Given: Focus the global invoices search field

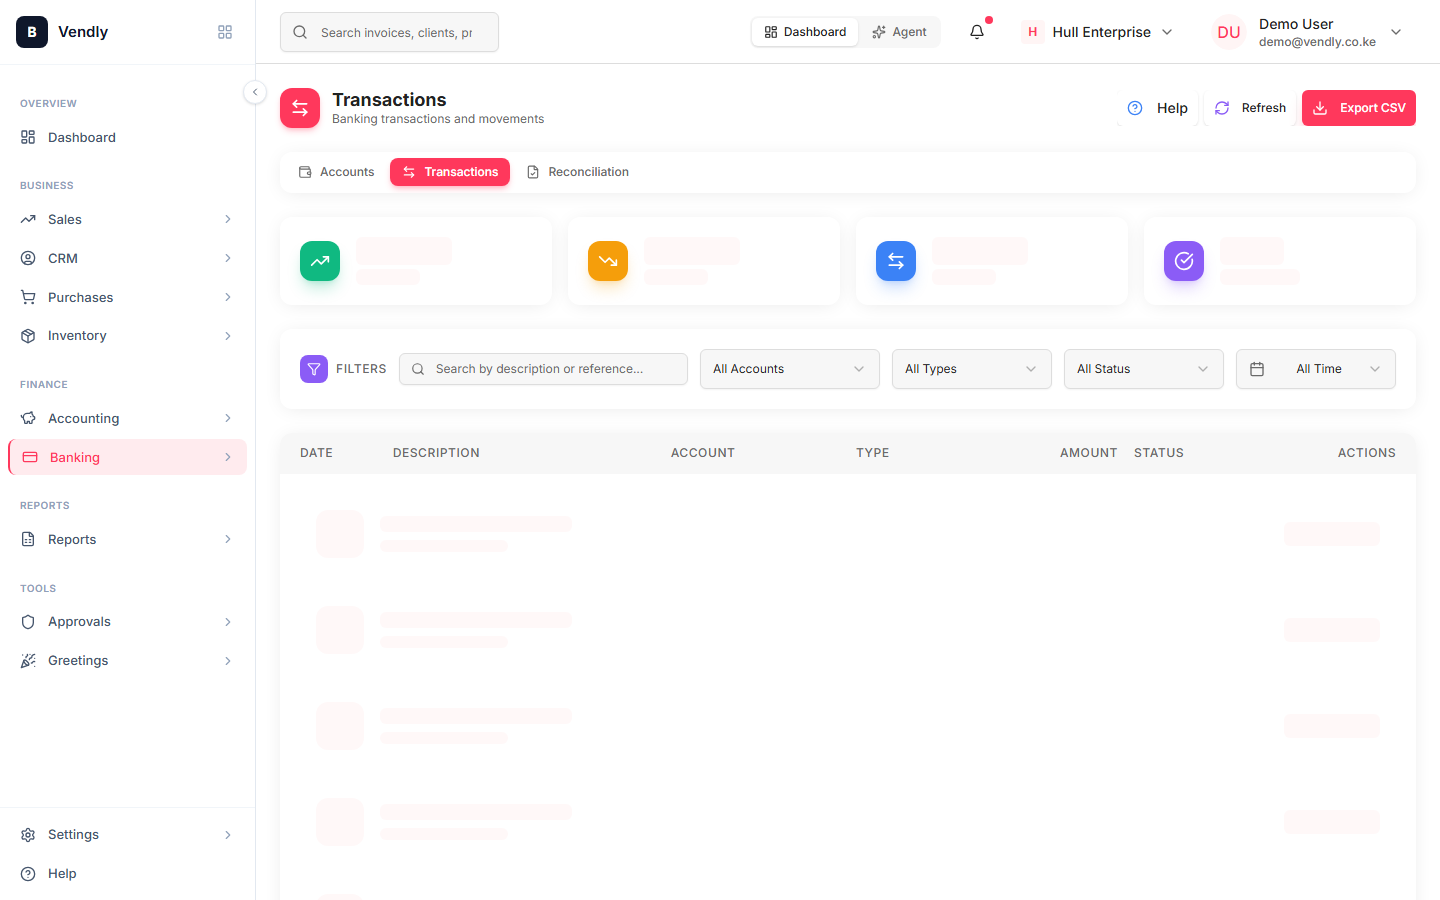Looking at the screenshot, I should coord(389,32).
